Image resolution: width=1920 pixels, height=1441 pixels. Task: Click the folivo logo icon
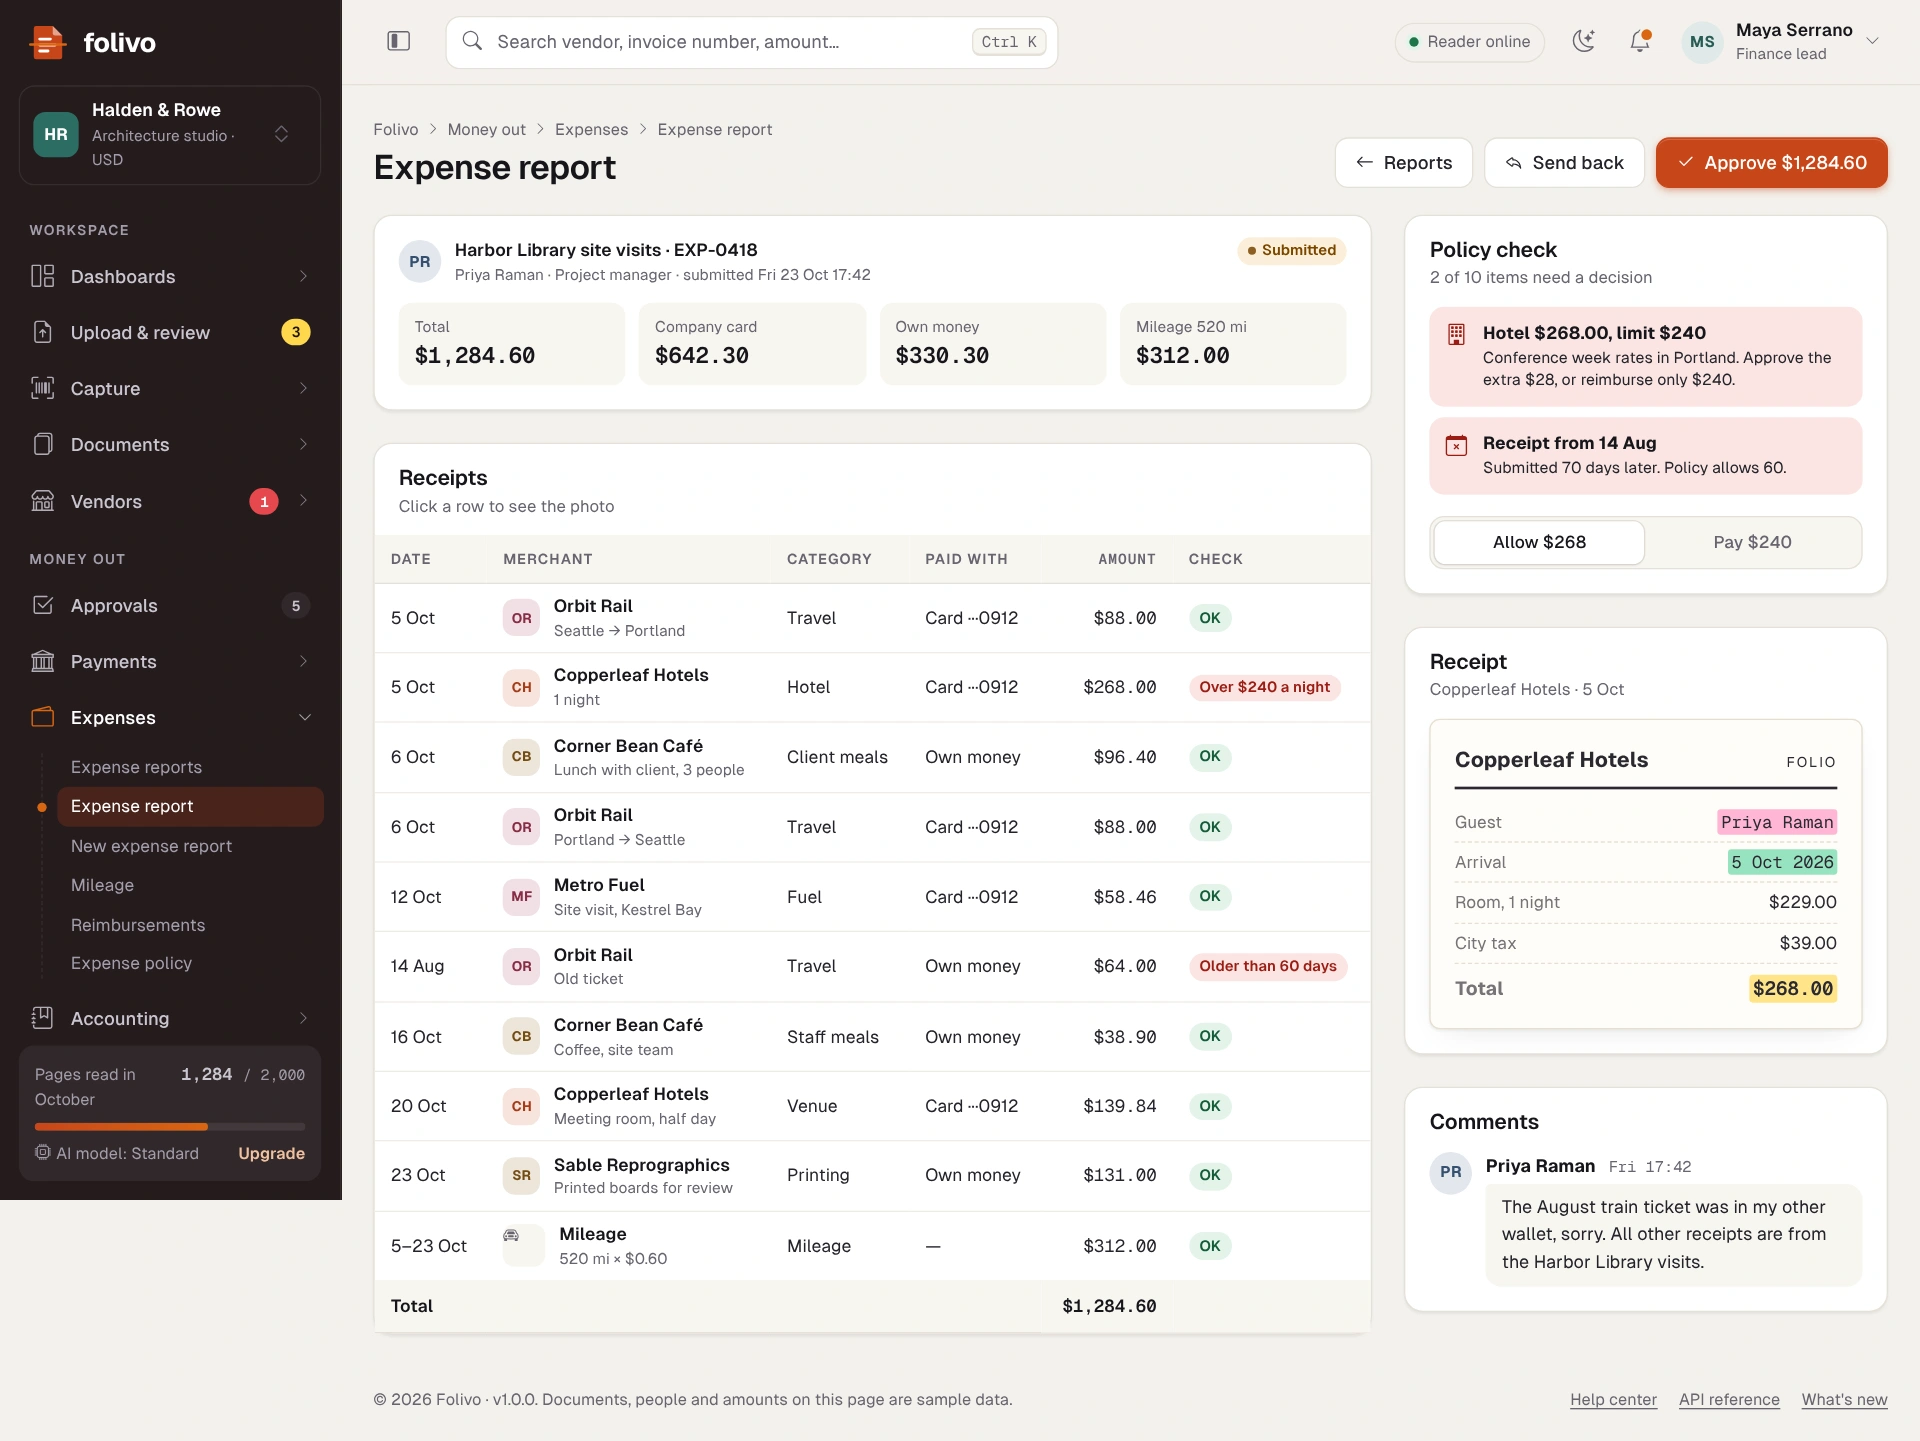tap(47, 42)
